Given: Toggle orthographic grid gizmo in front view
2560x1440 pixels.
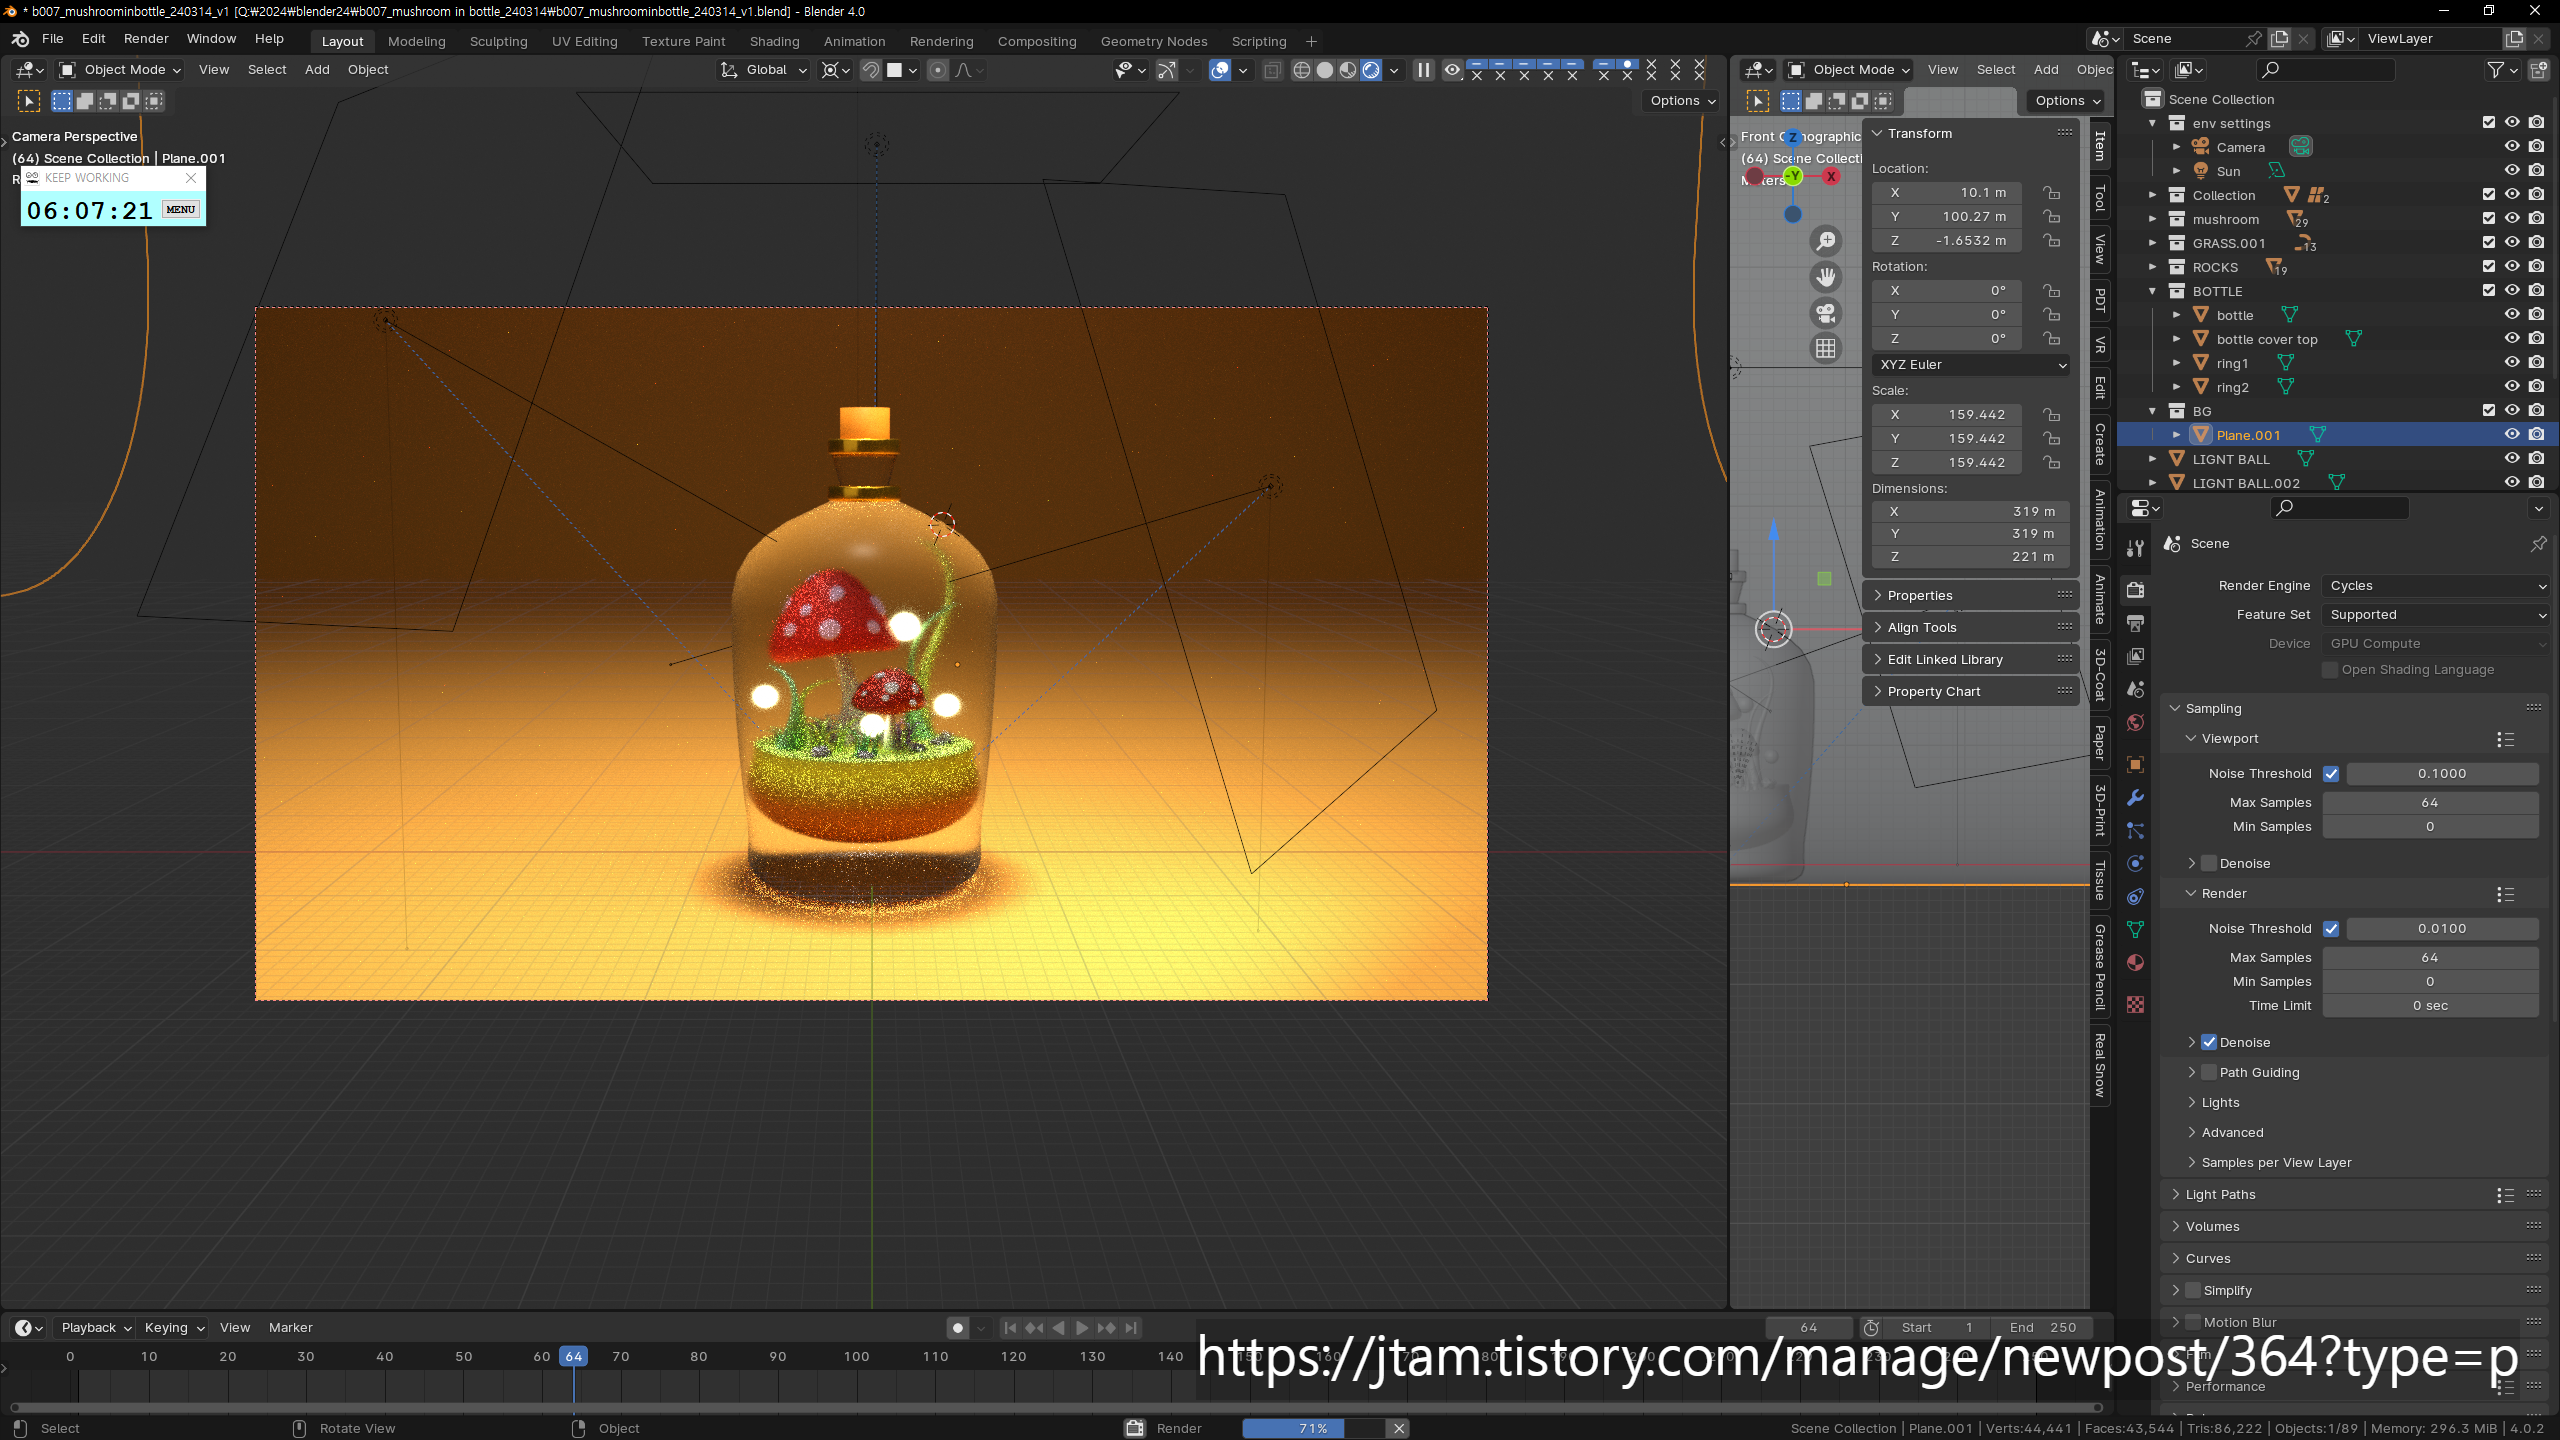Looking at the screenshot, I should click(1826, 348).
